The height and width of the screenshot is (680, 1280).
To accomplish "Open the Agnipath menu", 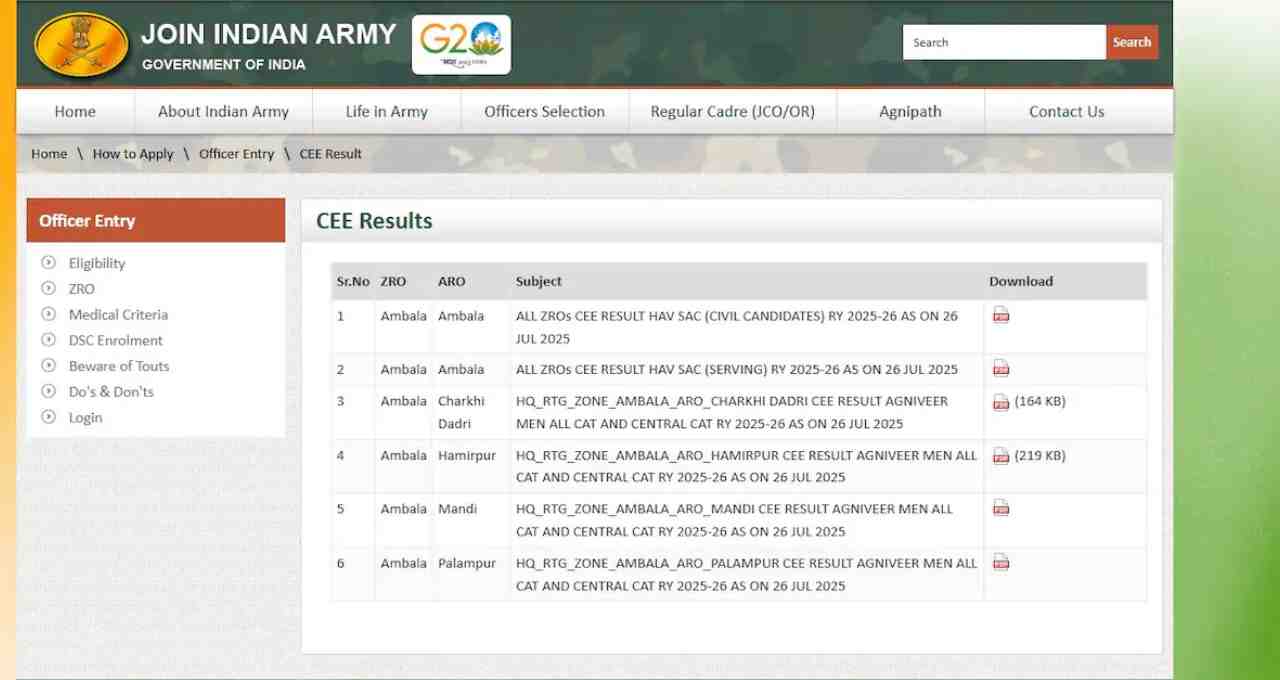I will pyautogui.click(x=910, y=112).
